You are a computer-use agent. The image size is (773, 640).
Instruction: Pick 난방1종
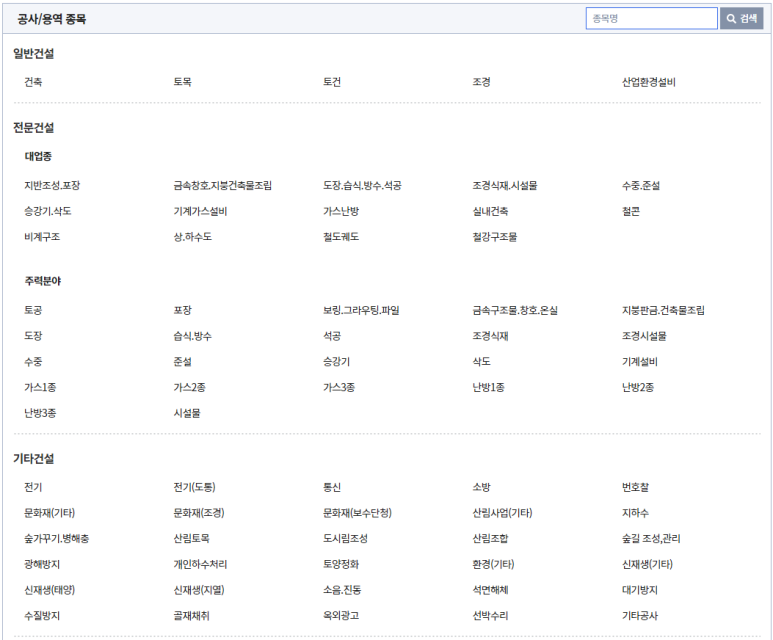(488, 388)
